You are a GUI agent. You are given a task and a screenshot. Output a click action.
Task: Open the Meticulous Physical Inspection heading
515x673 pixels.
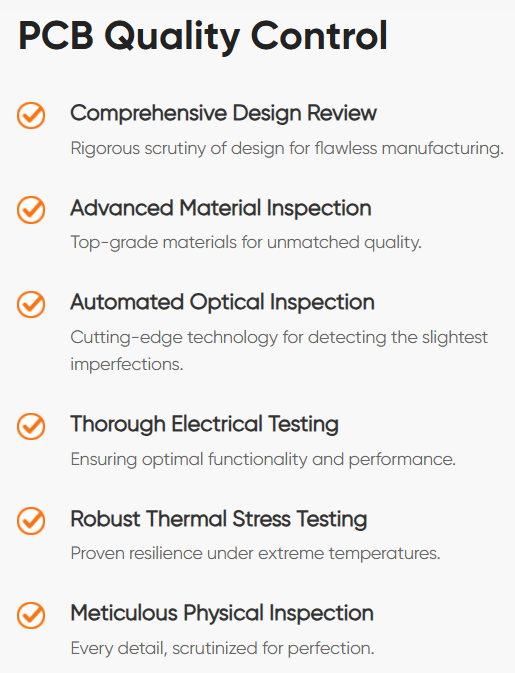click(x=222, y=613)
